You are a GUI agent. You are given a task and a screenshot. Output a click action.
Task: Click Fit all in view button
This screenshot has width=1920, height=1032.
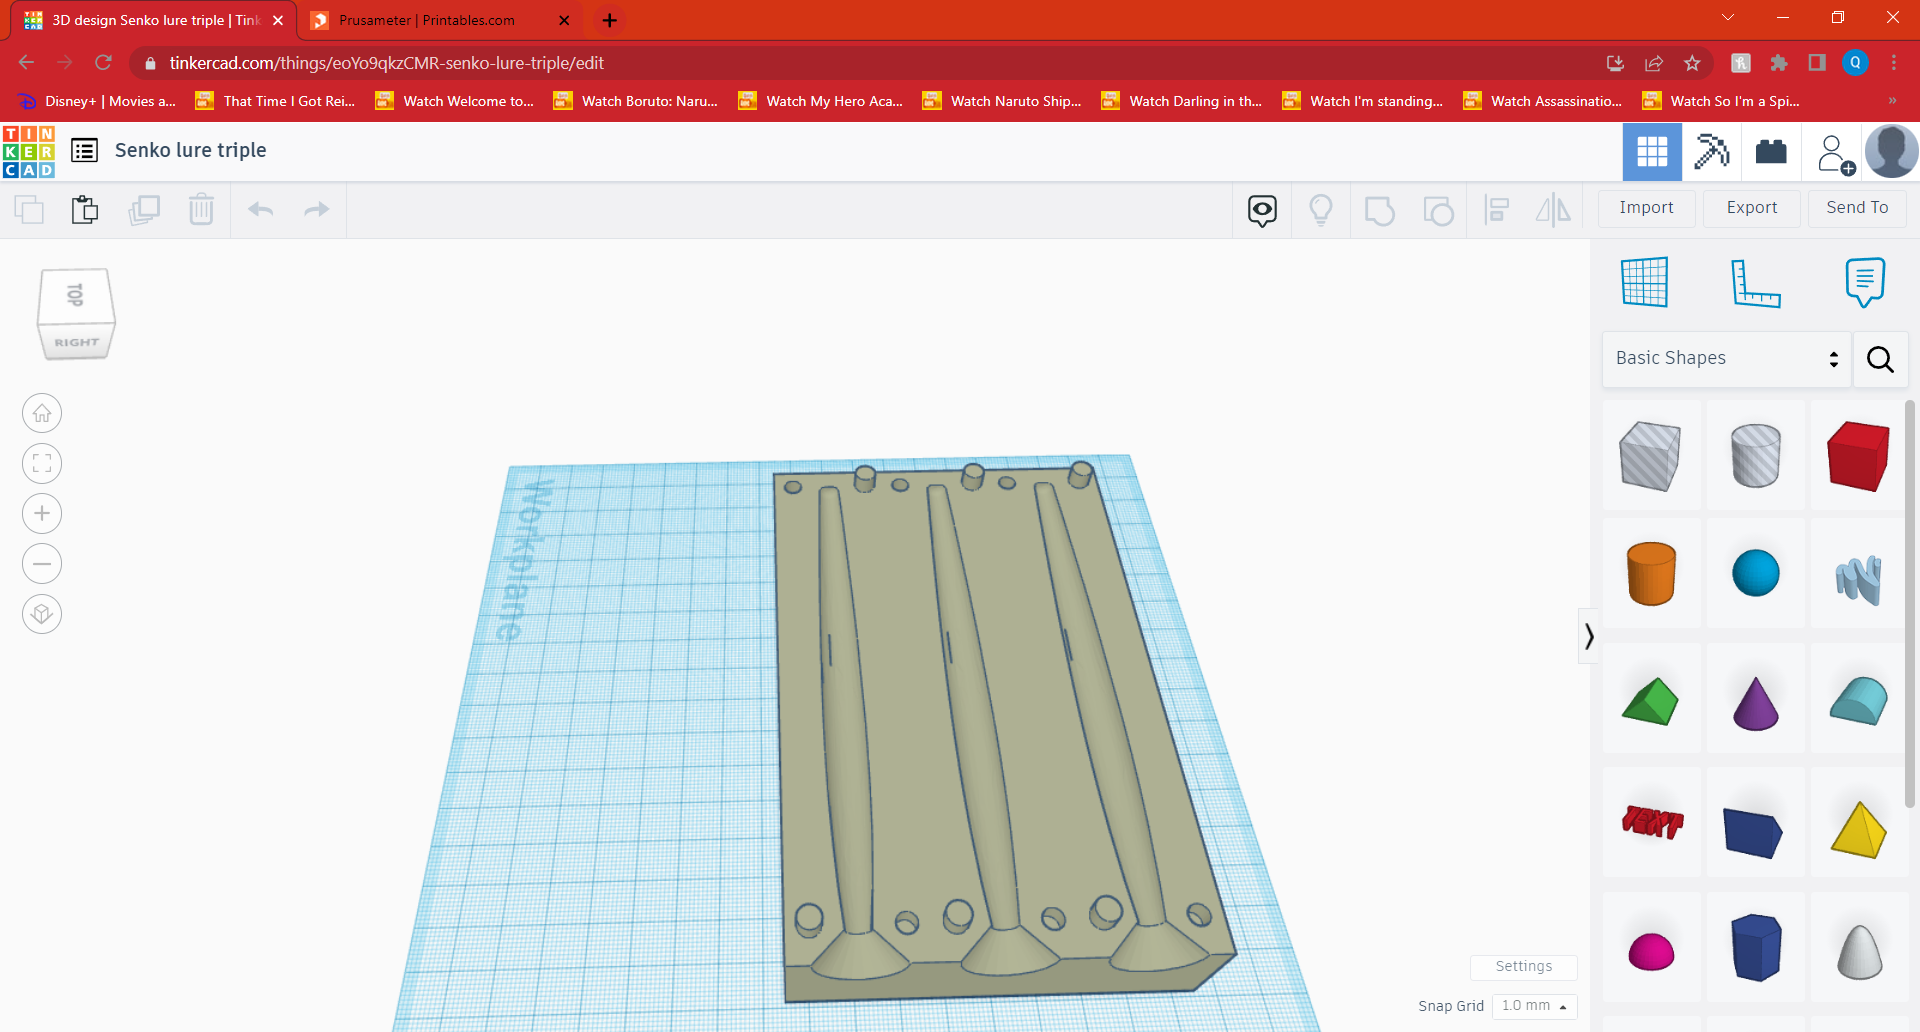42,463
